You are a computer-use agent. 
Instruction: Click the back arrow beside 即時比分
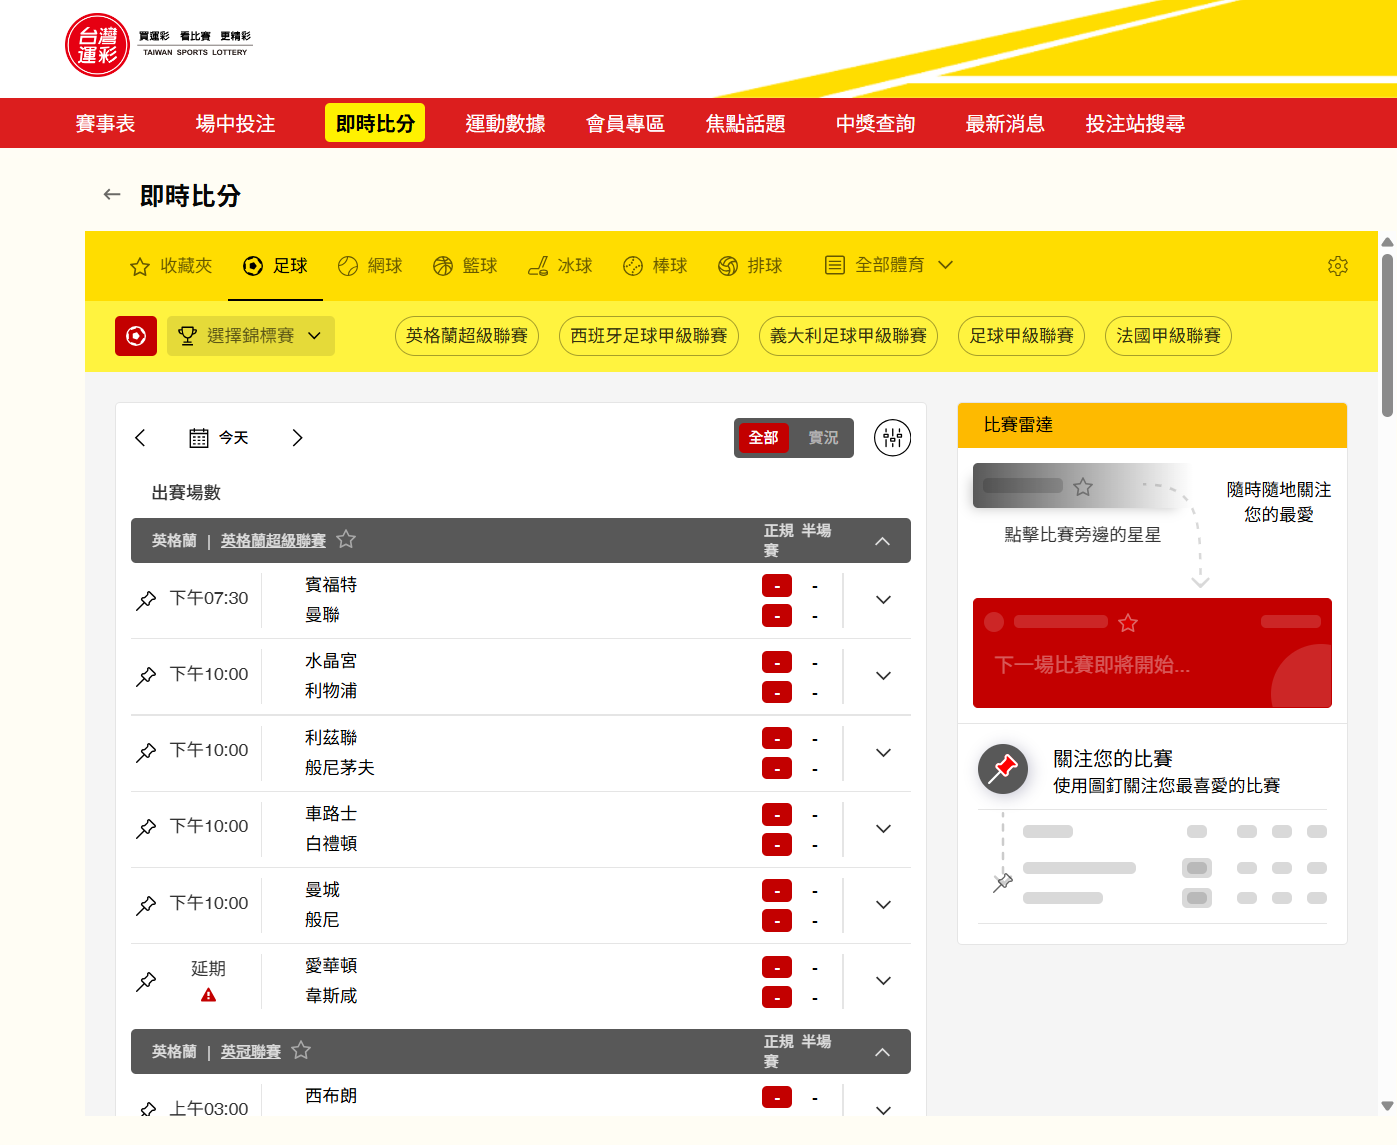[x=112, y=195]
